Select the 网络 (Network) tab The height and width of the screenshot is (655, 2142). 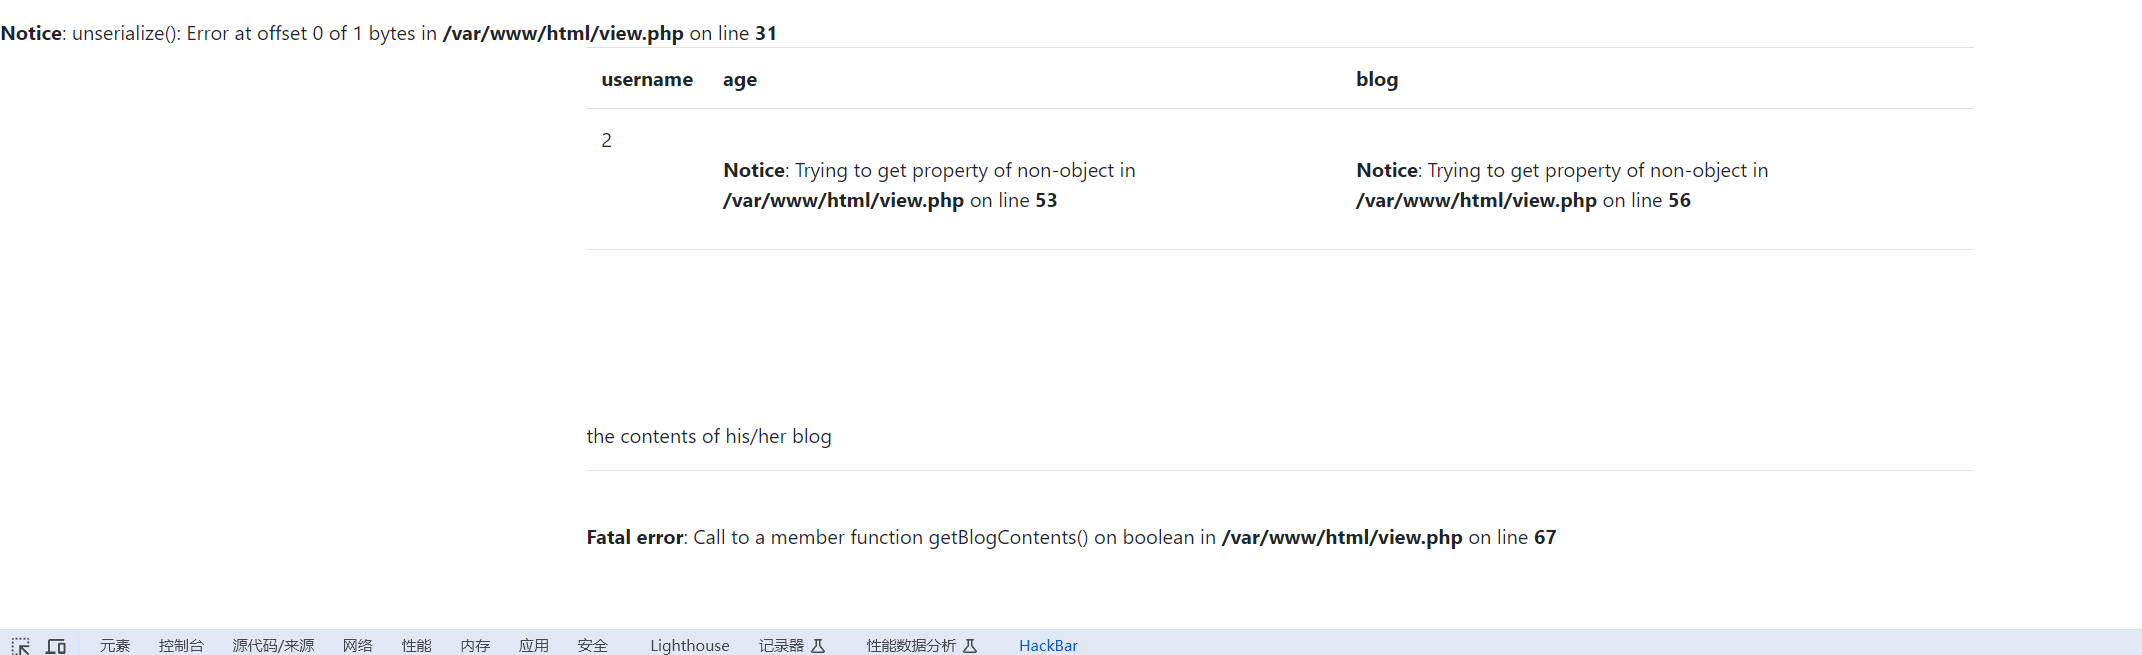[357, 646]
